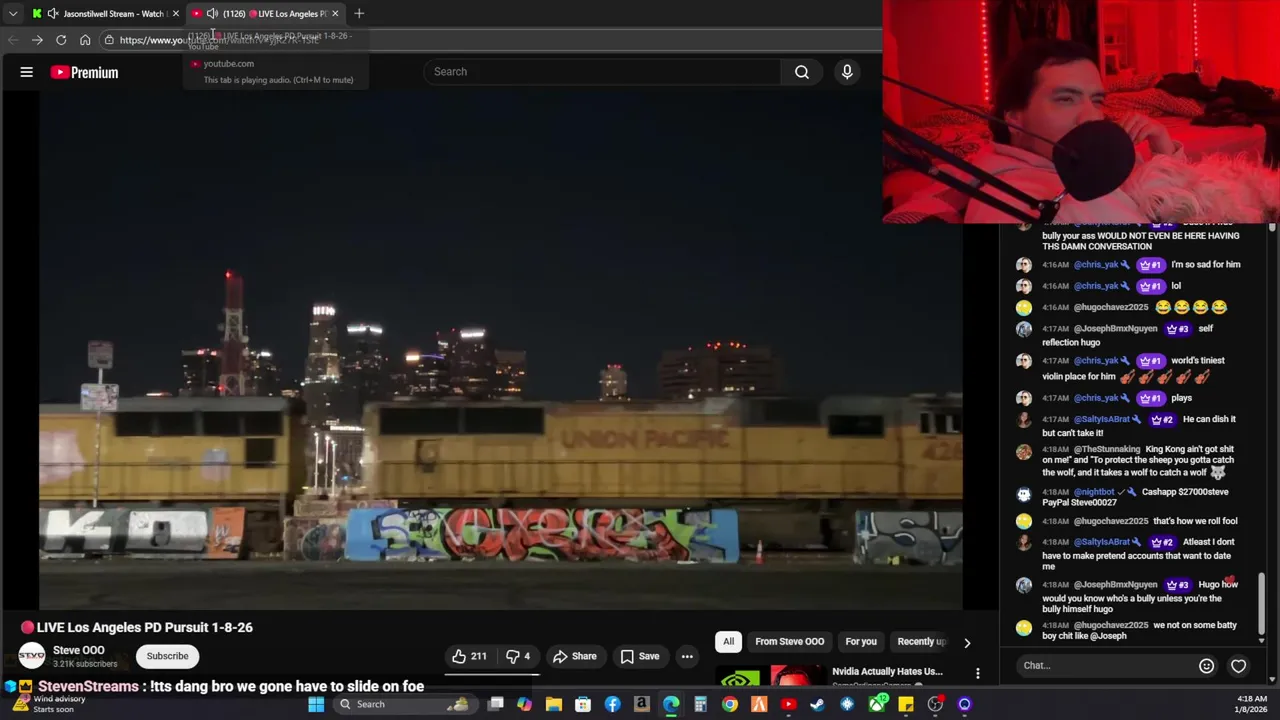Image resolution: width=1280 pixels, height=720 pixels.
Task: Open Xbox app on taskbar
Action: click(x=877, y=704)
